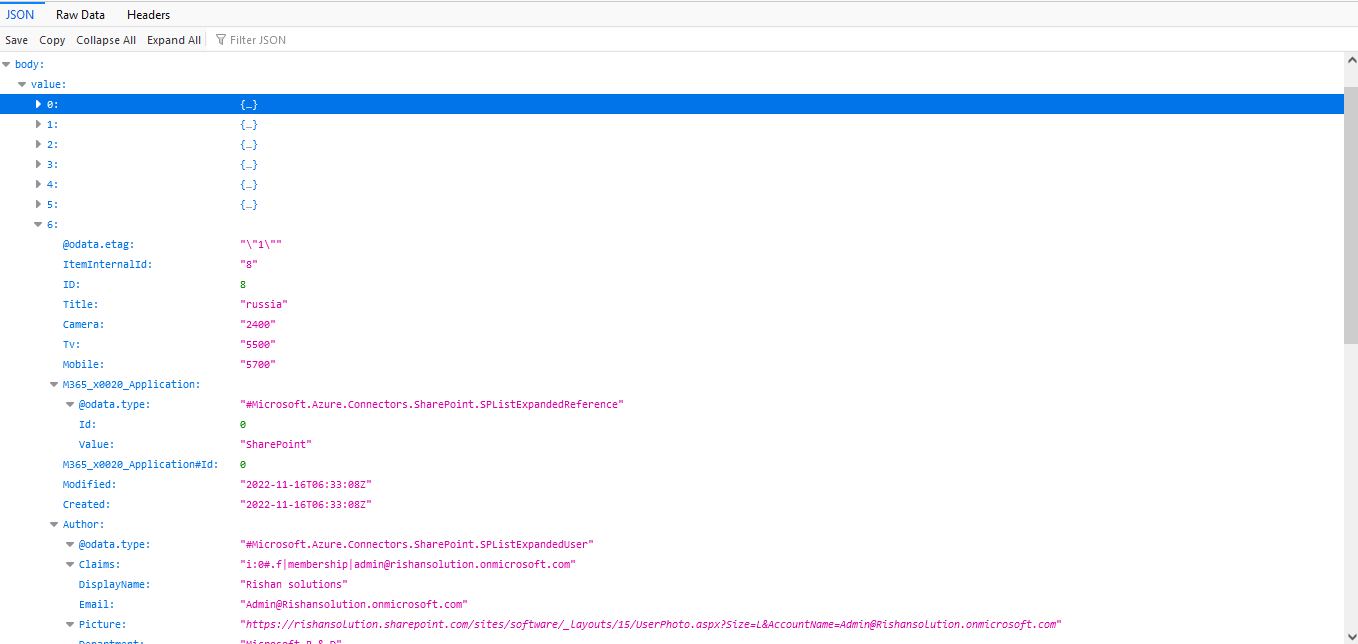Image resolution: width=1358 pixels, height=644 pixels.
Task: Click the vertical scrollbar down arrow
Action: [1350, 636]
